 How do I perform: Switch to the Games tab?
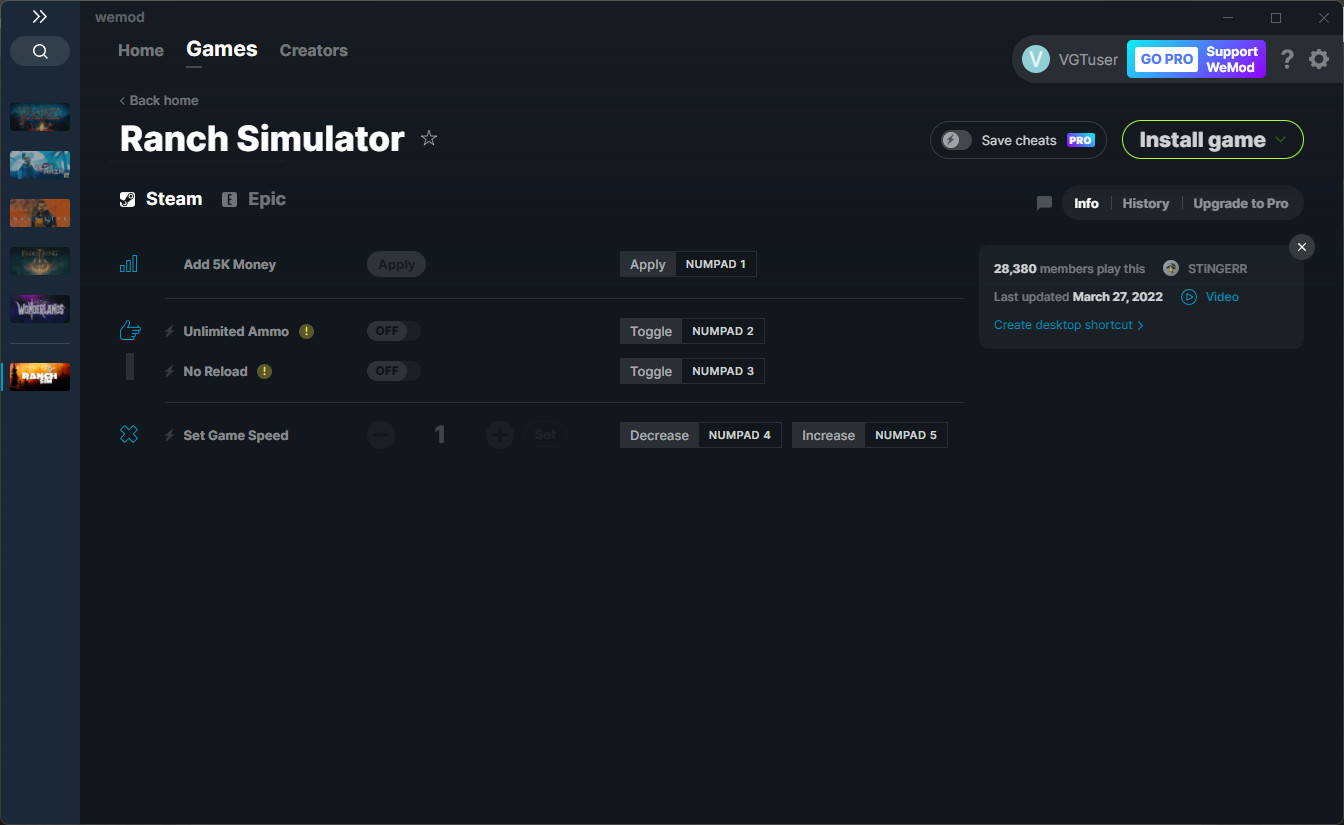222,49
